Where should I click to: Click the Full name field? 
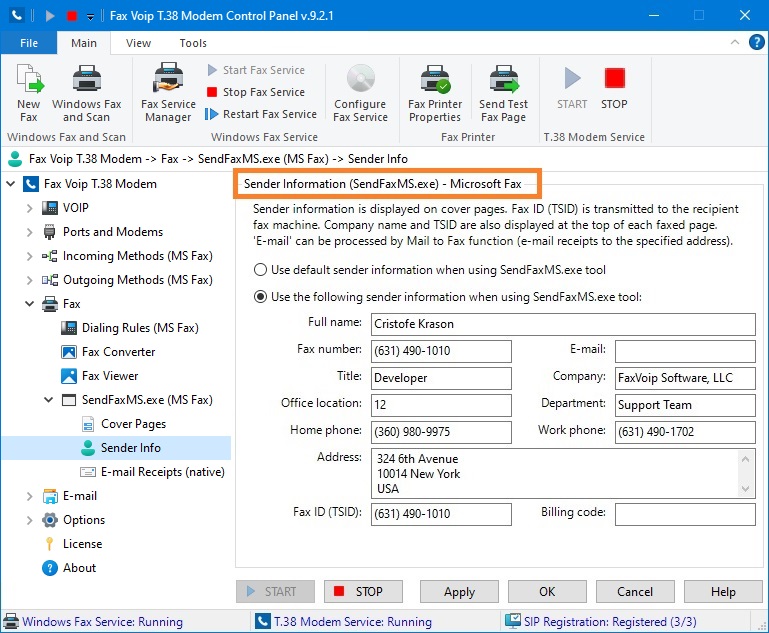point(563,324)
